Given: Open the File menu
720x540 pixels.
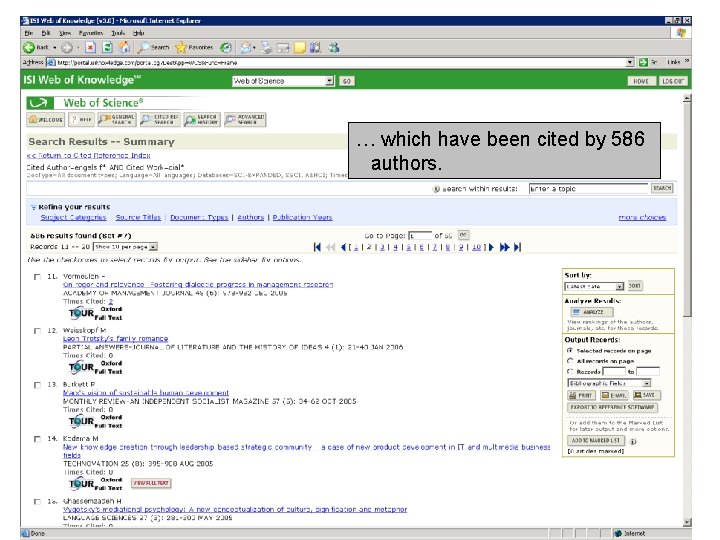Looking at the screenshot, I should click(29, 33).
